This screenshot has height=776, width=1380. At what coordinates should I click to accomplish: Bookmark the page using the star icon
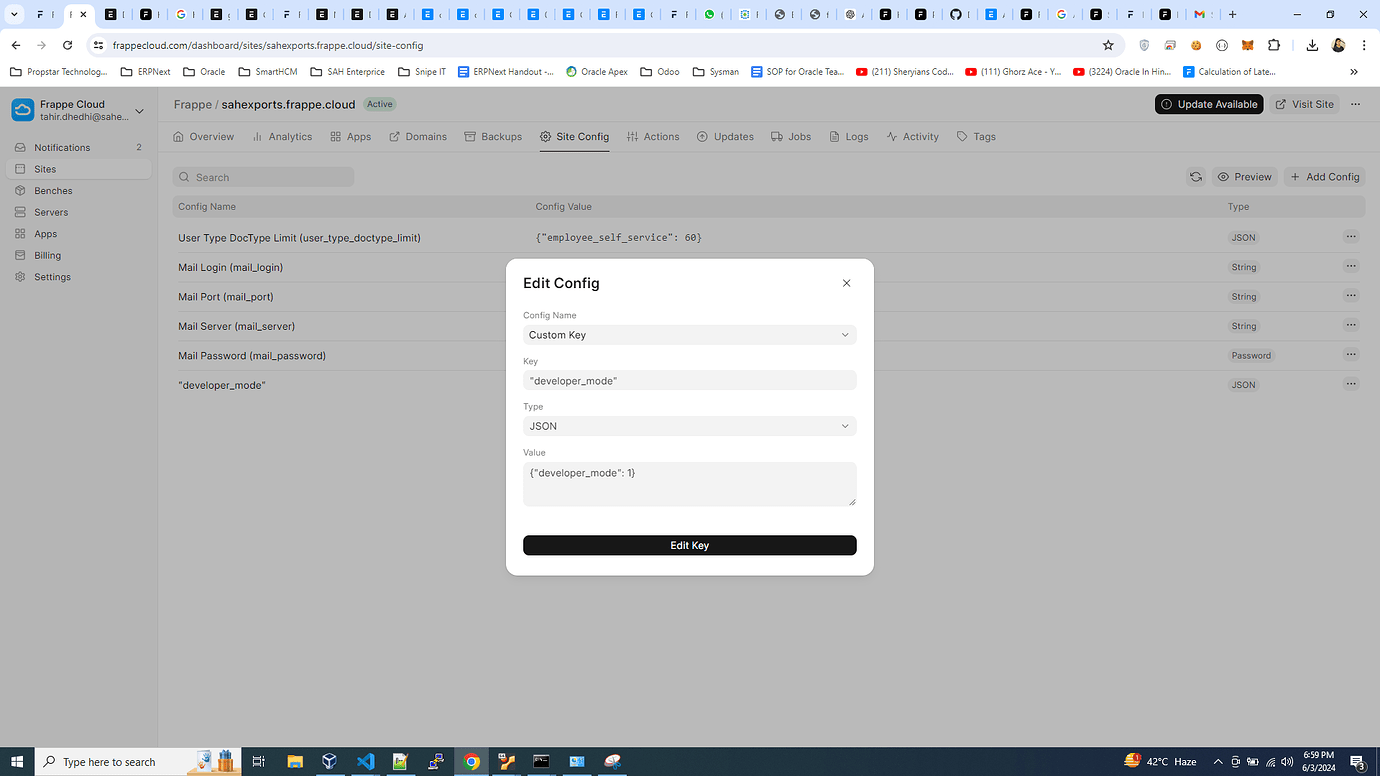click(x=1110, y=45)
